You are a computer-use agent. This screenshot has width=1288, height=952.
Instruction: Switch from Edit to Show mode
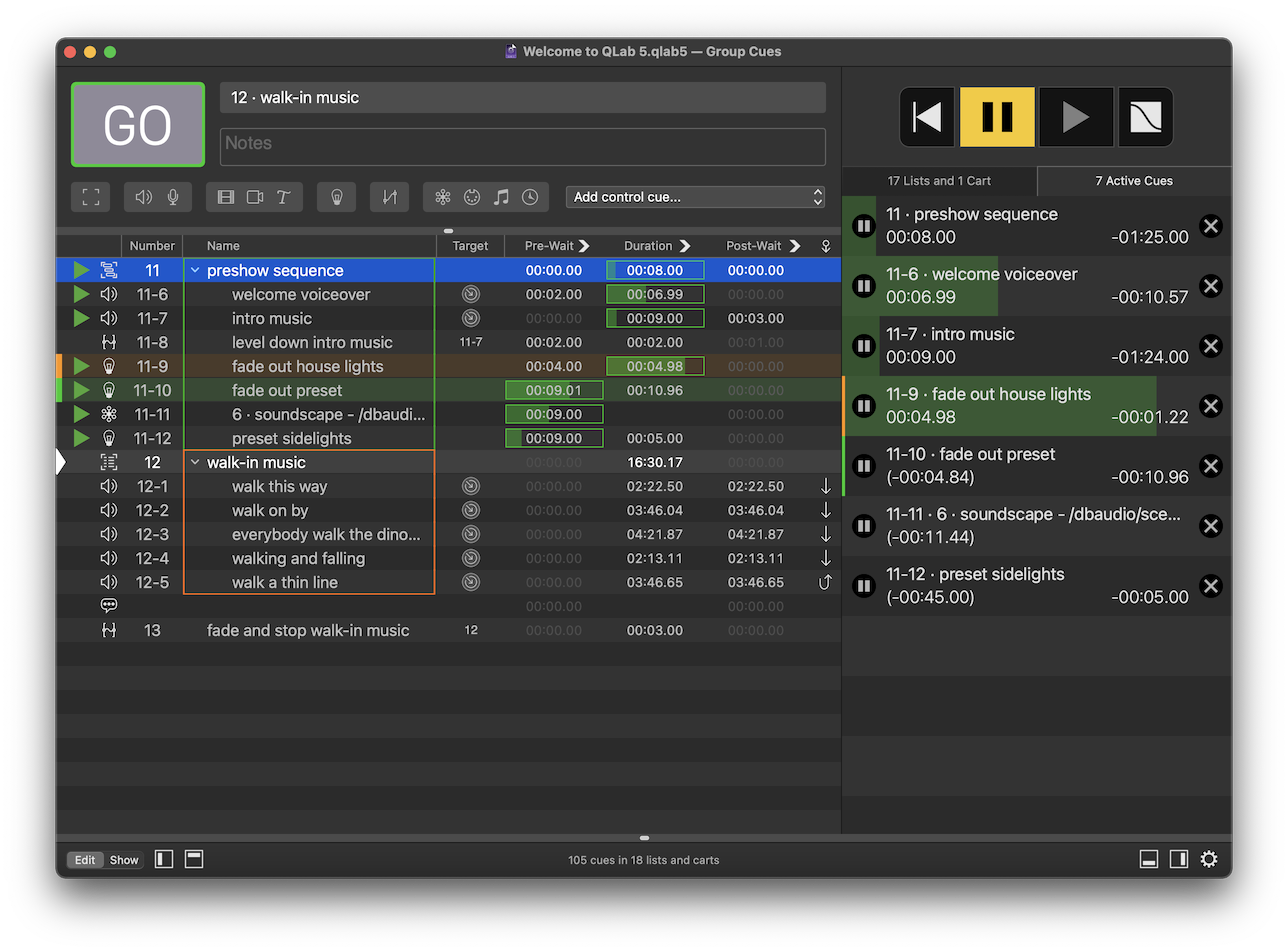[123, 859]
